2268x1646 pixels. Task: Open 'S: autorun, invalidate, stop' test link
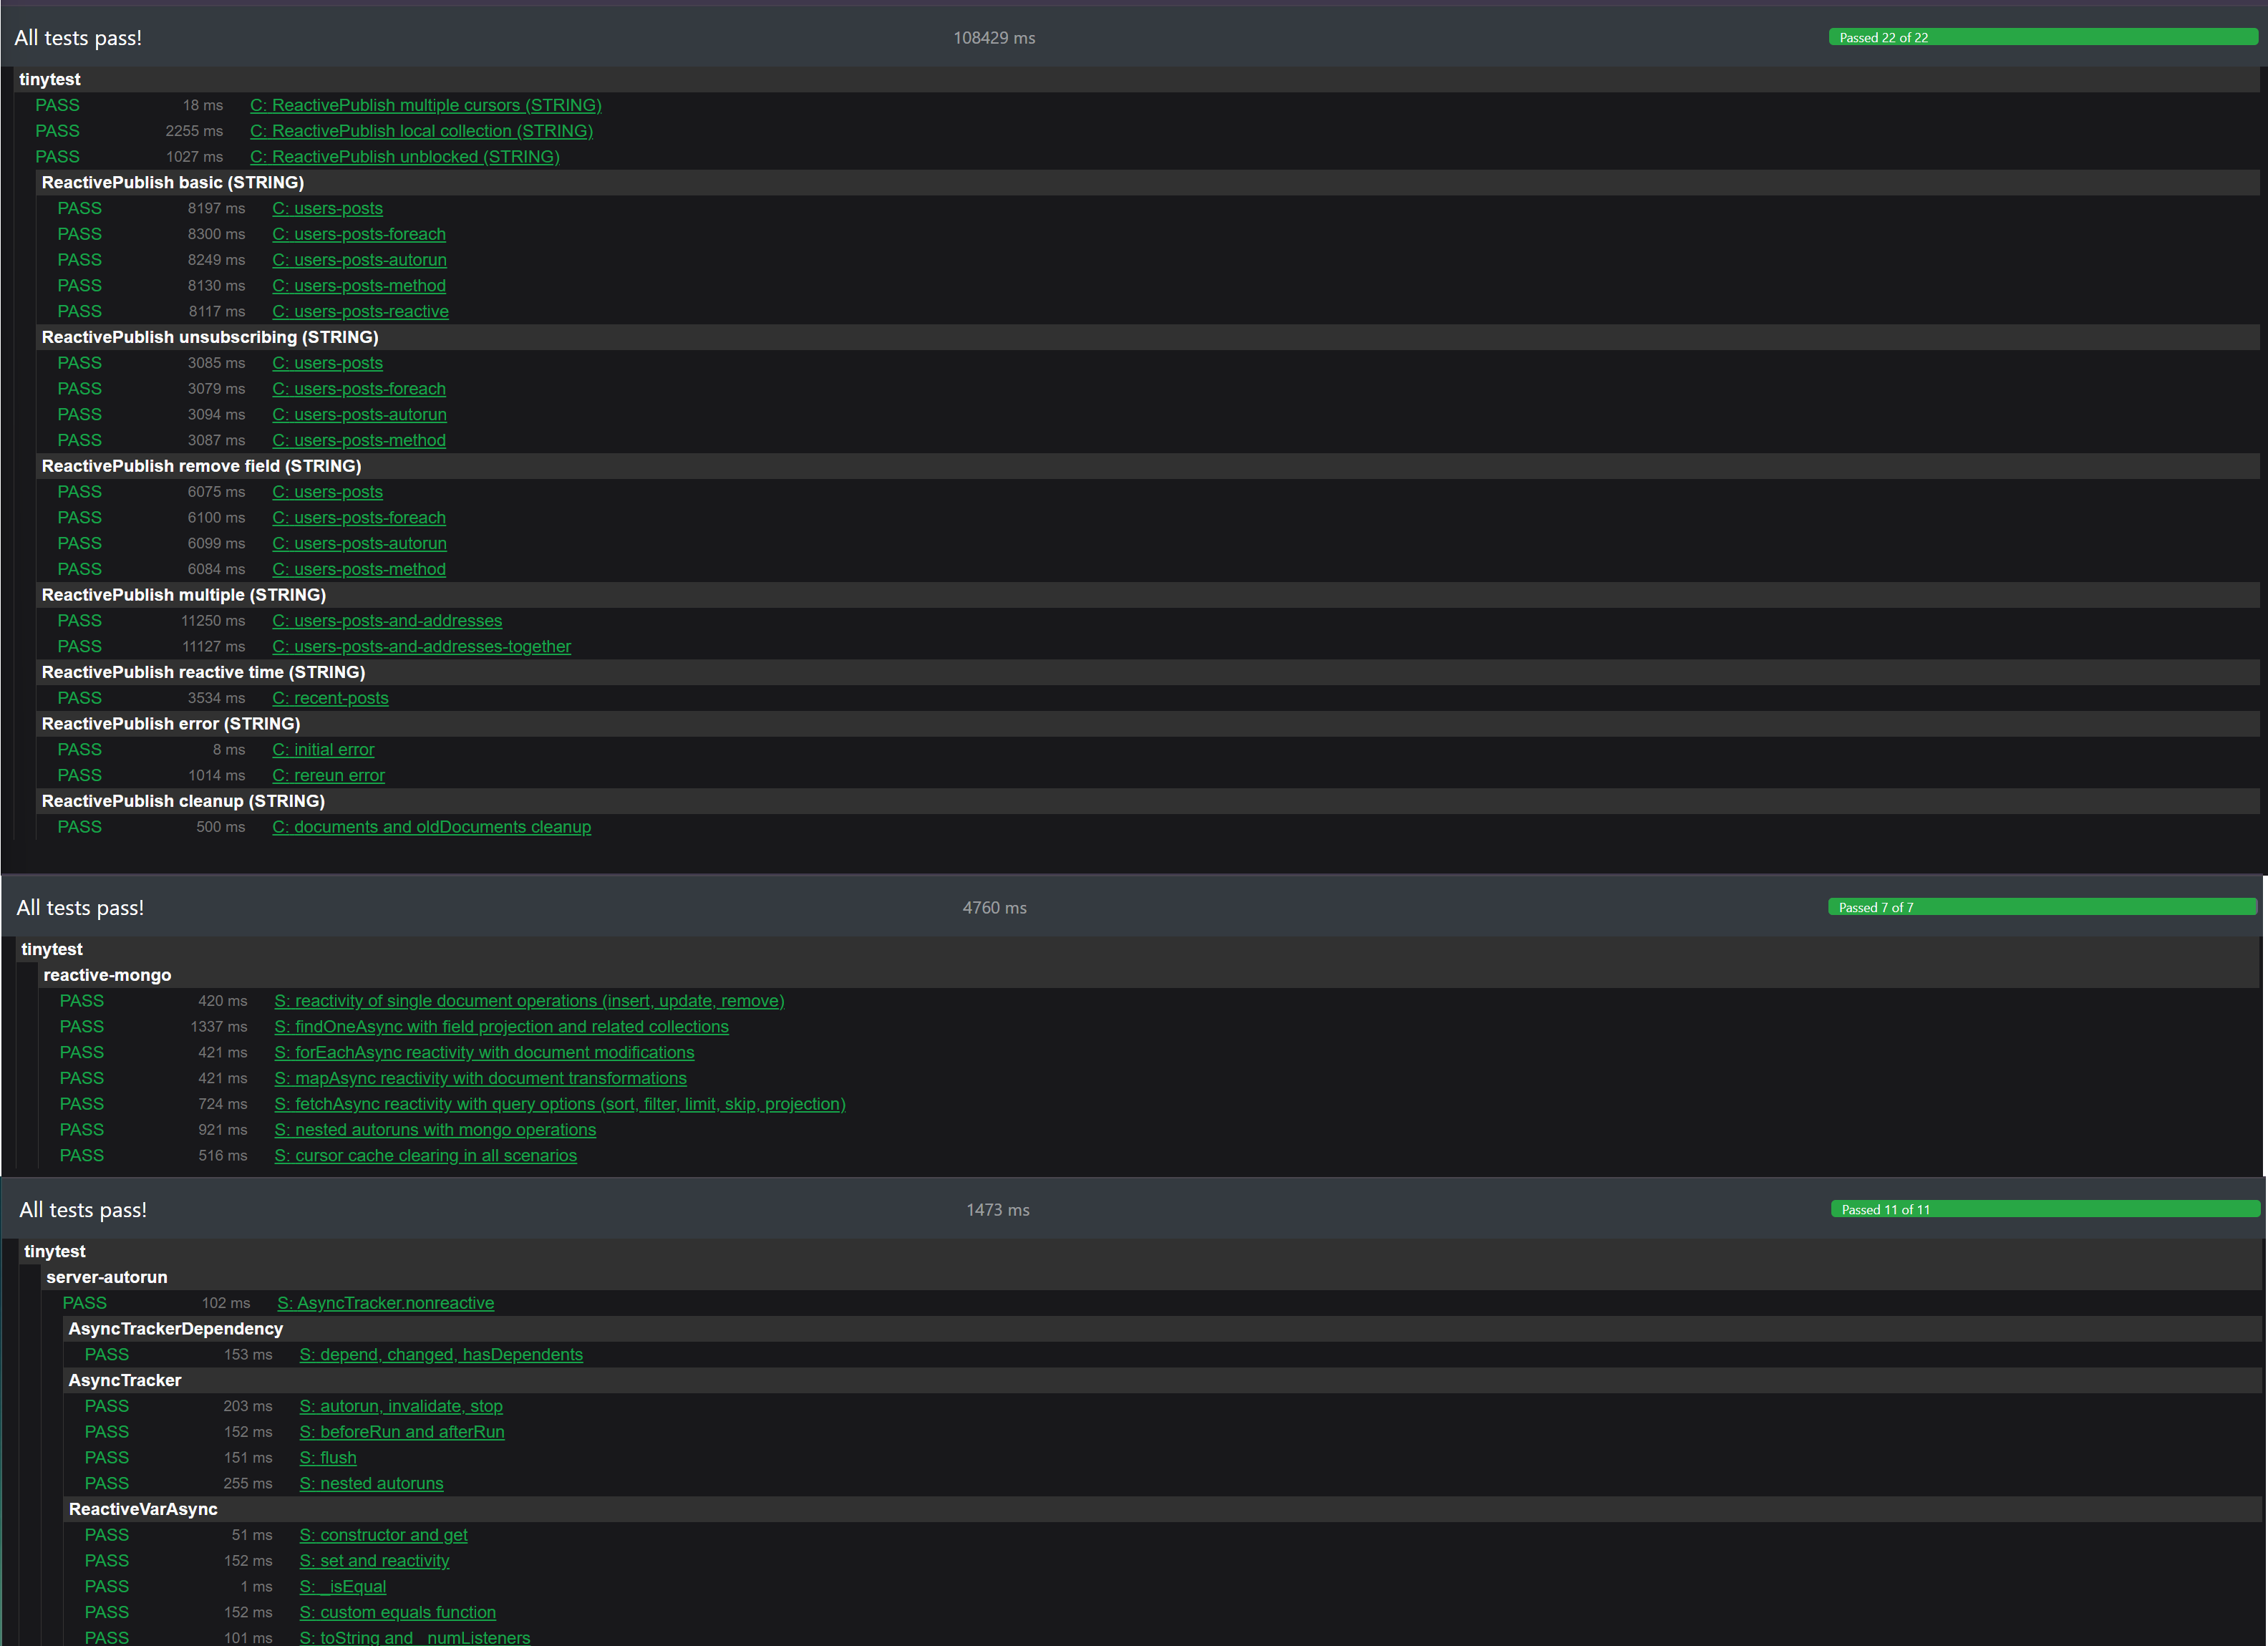(401, 1406)
